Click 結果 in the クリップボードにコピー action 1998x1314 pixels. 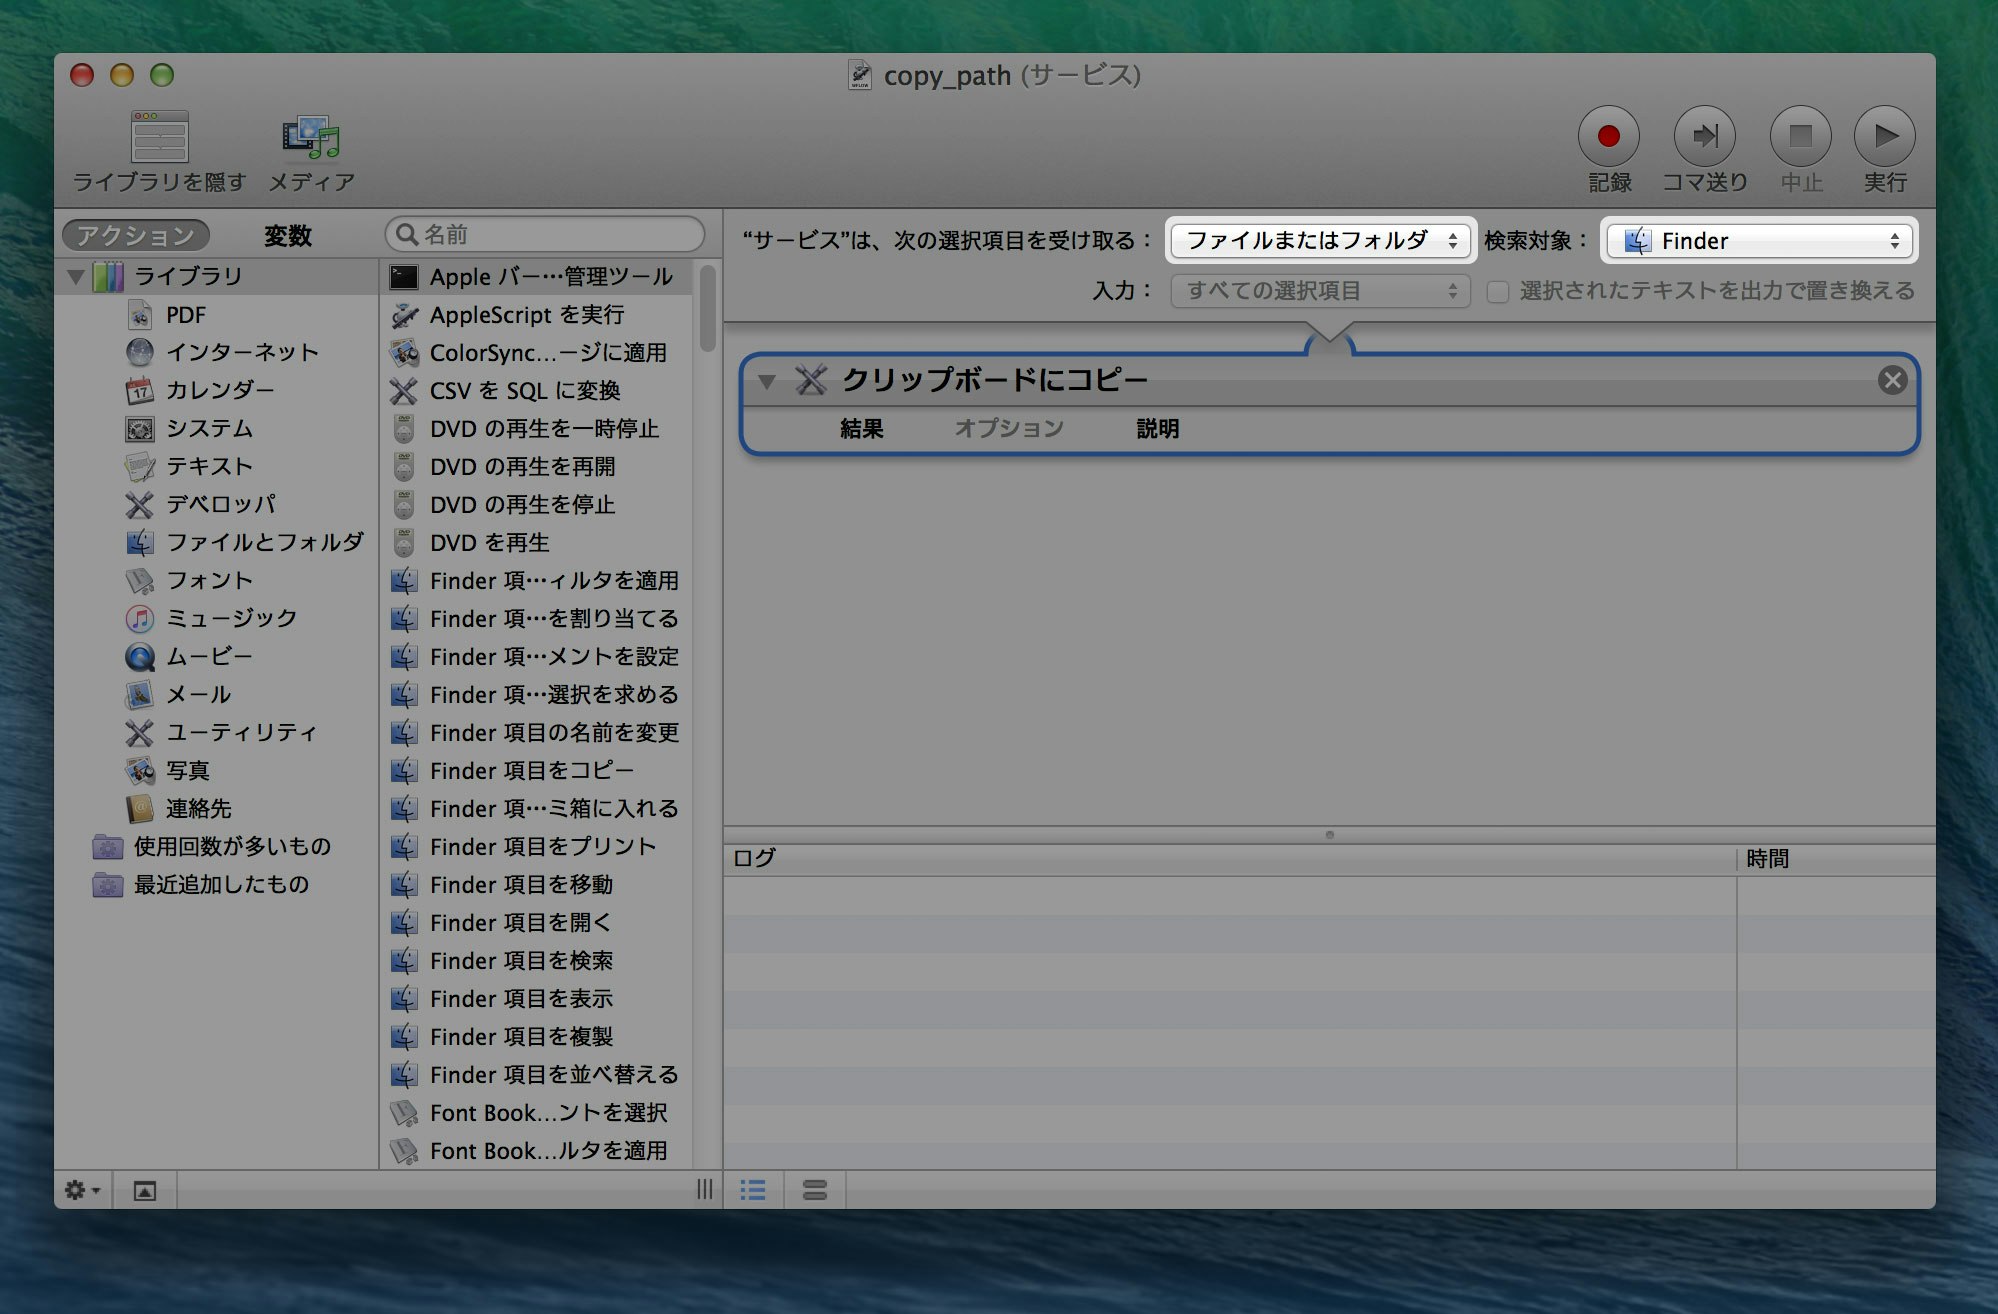point(862,428)
